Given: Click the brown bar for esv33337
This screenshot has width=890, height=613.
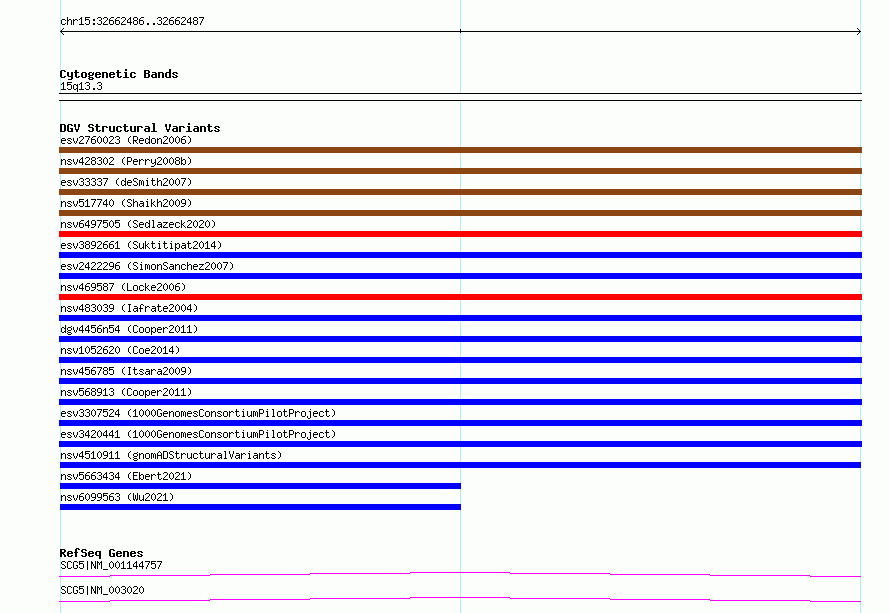Looking at the screenshot, I should pyautogui.click(x=460, y=192).
